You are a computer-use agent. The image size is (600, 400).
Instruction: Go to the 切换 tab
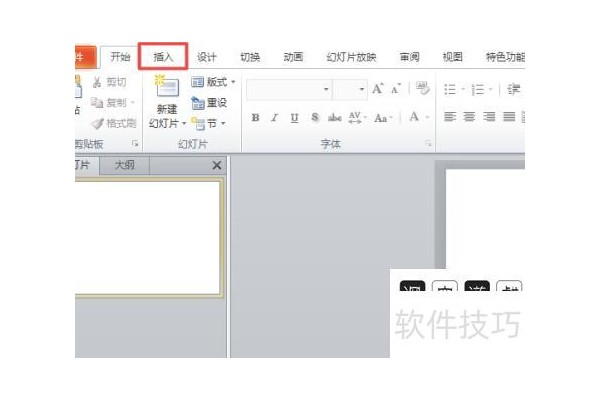[250, 57]
